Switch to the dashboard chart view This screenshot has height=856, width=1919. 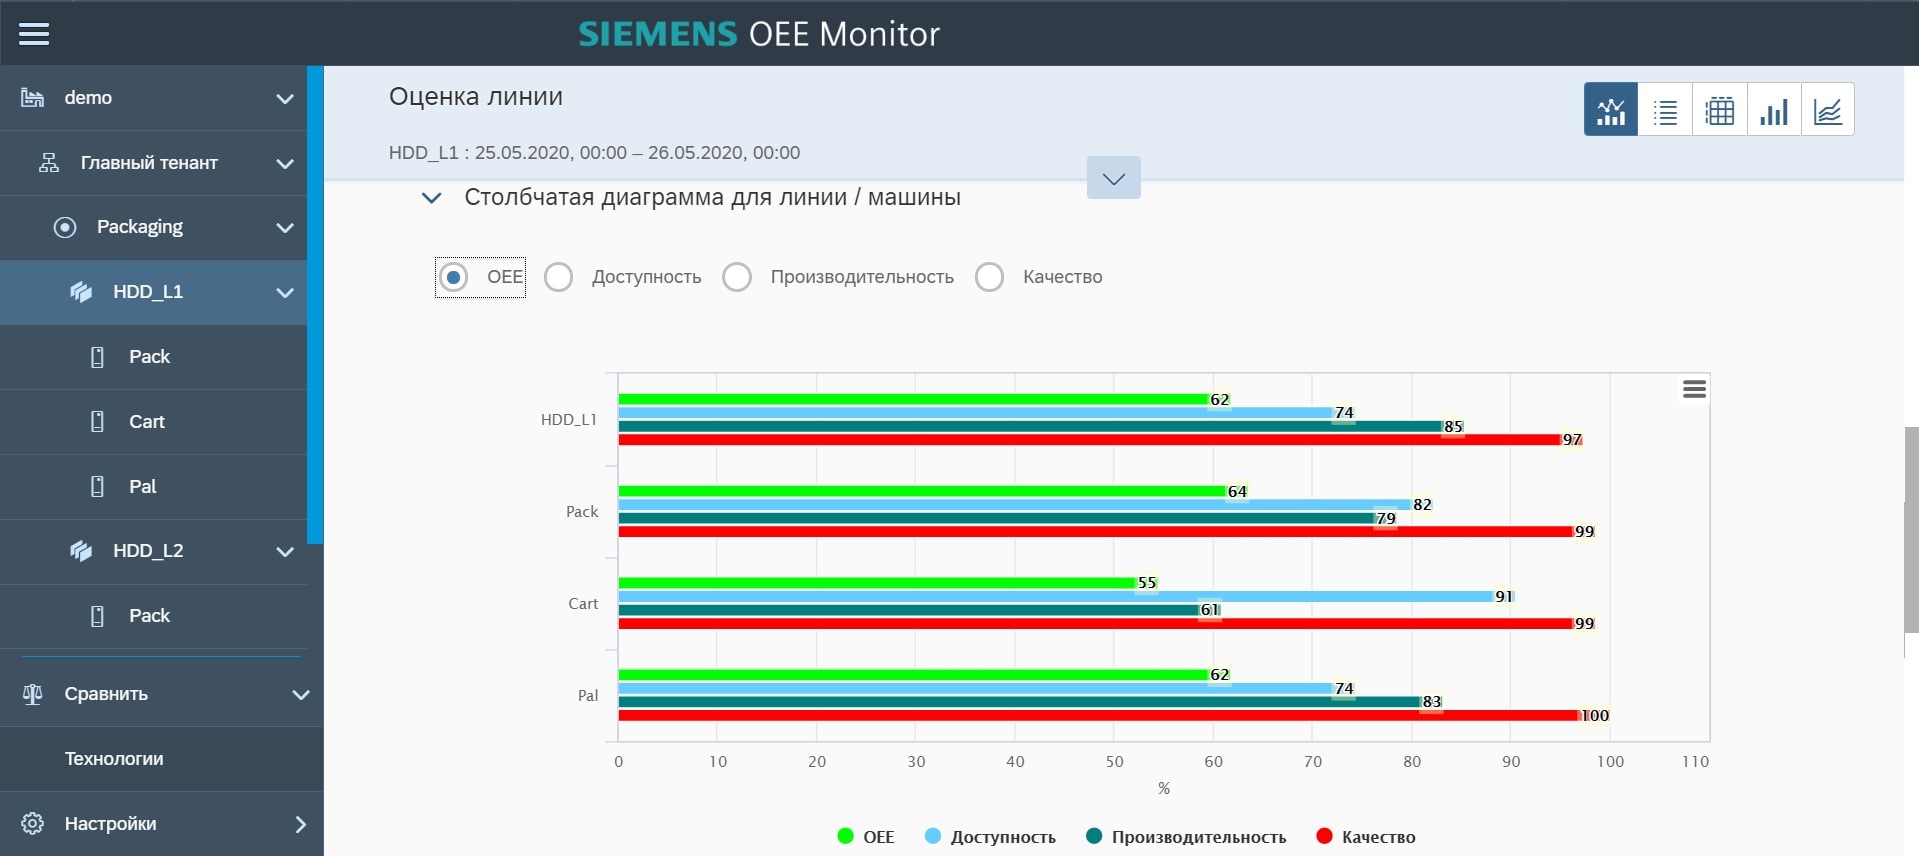1611,109
